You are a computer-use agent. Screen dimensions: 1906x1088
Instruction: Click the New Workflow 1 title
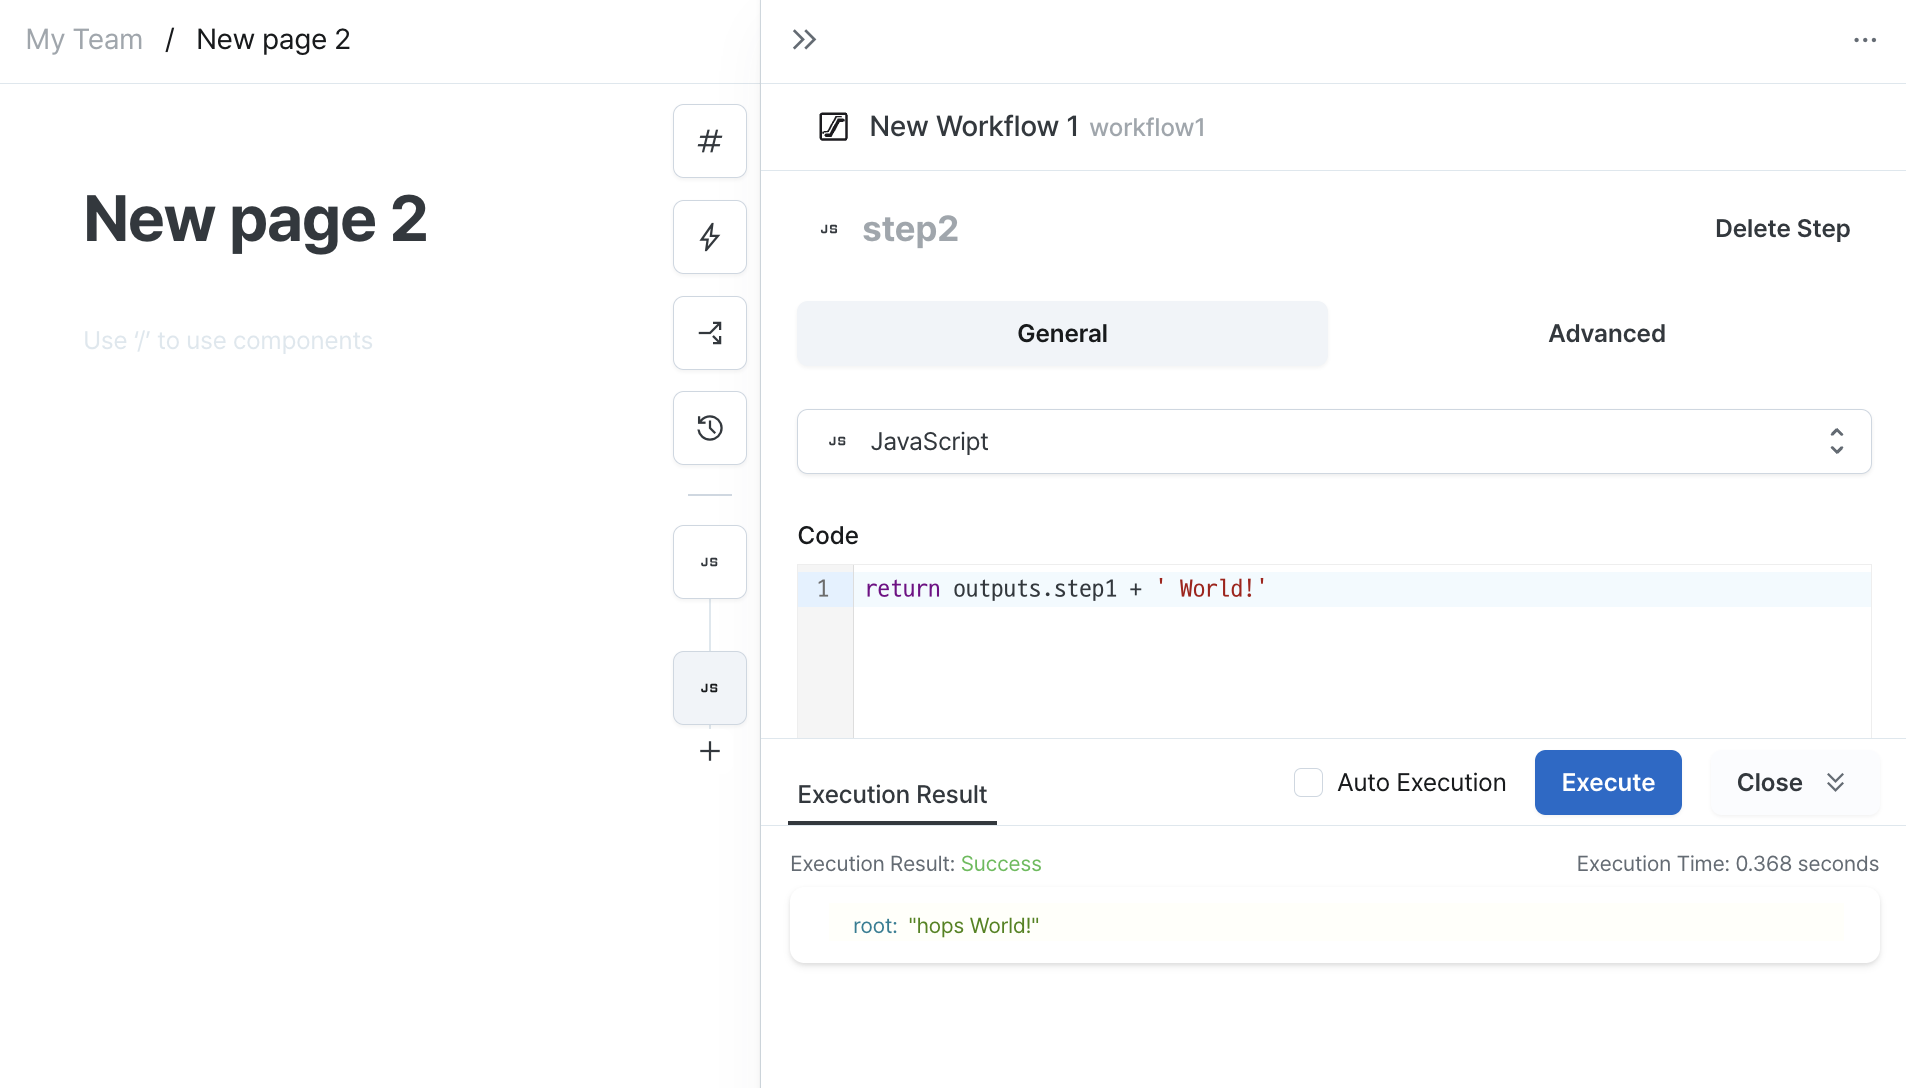[x=973, y=127]
